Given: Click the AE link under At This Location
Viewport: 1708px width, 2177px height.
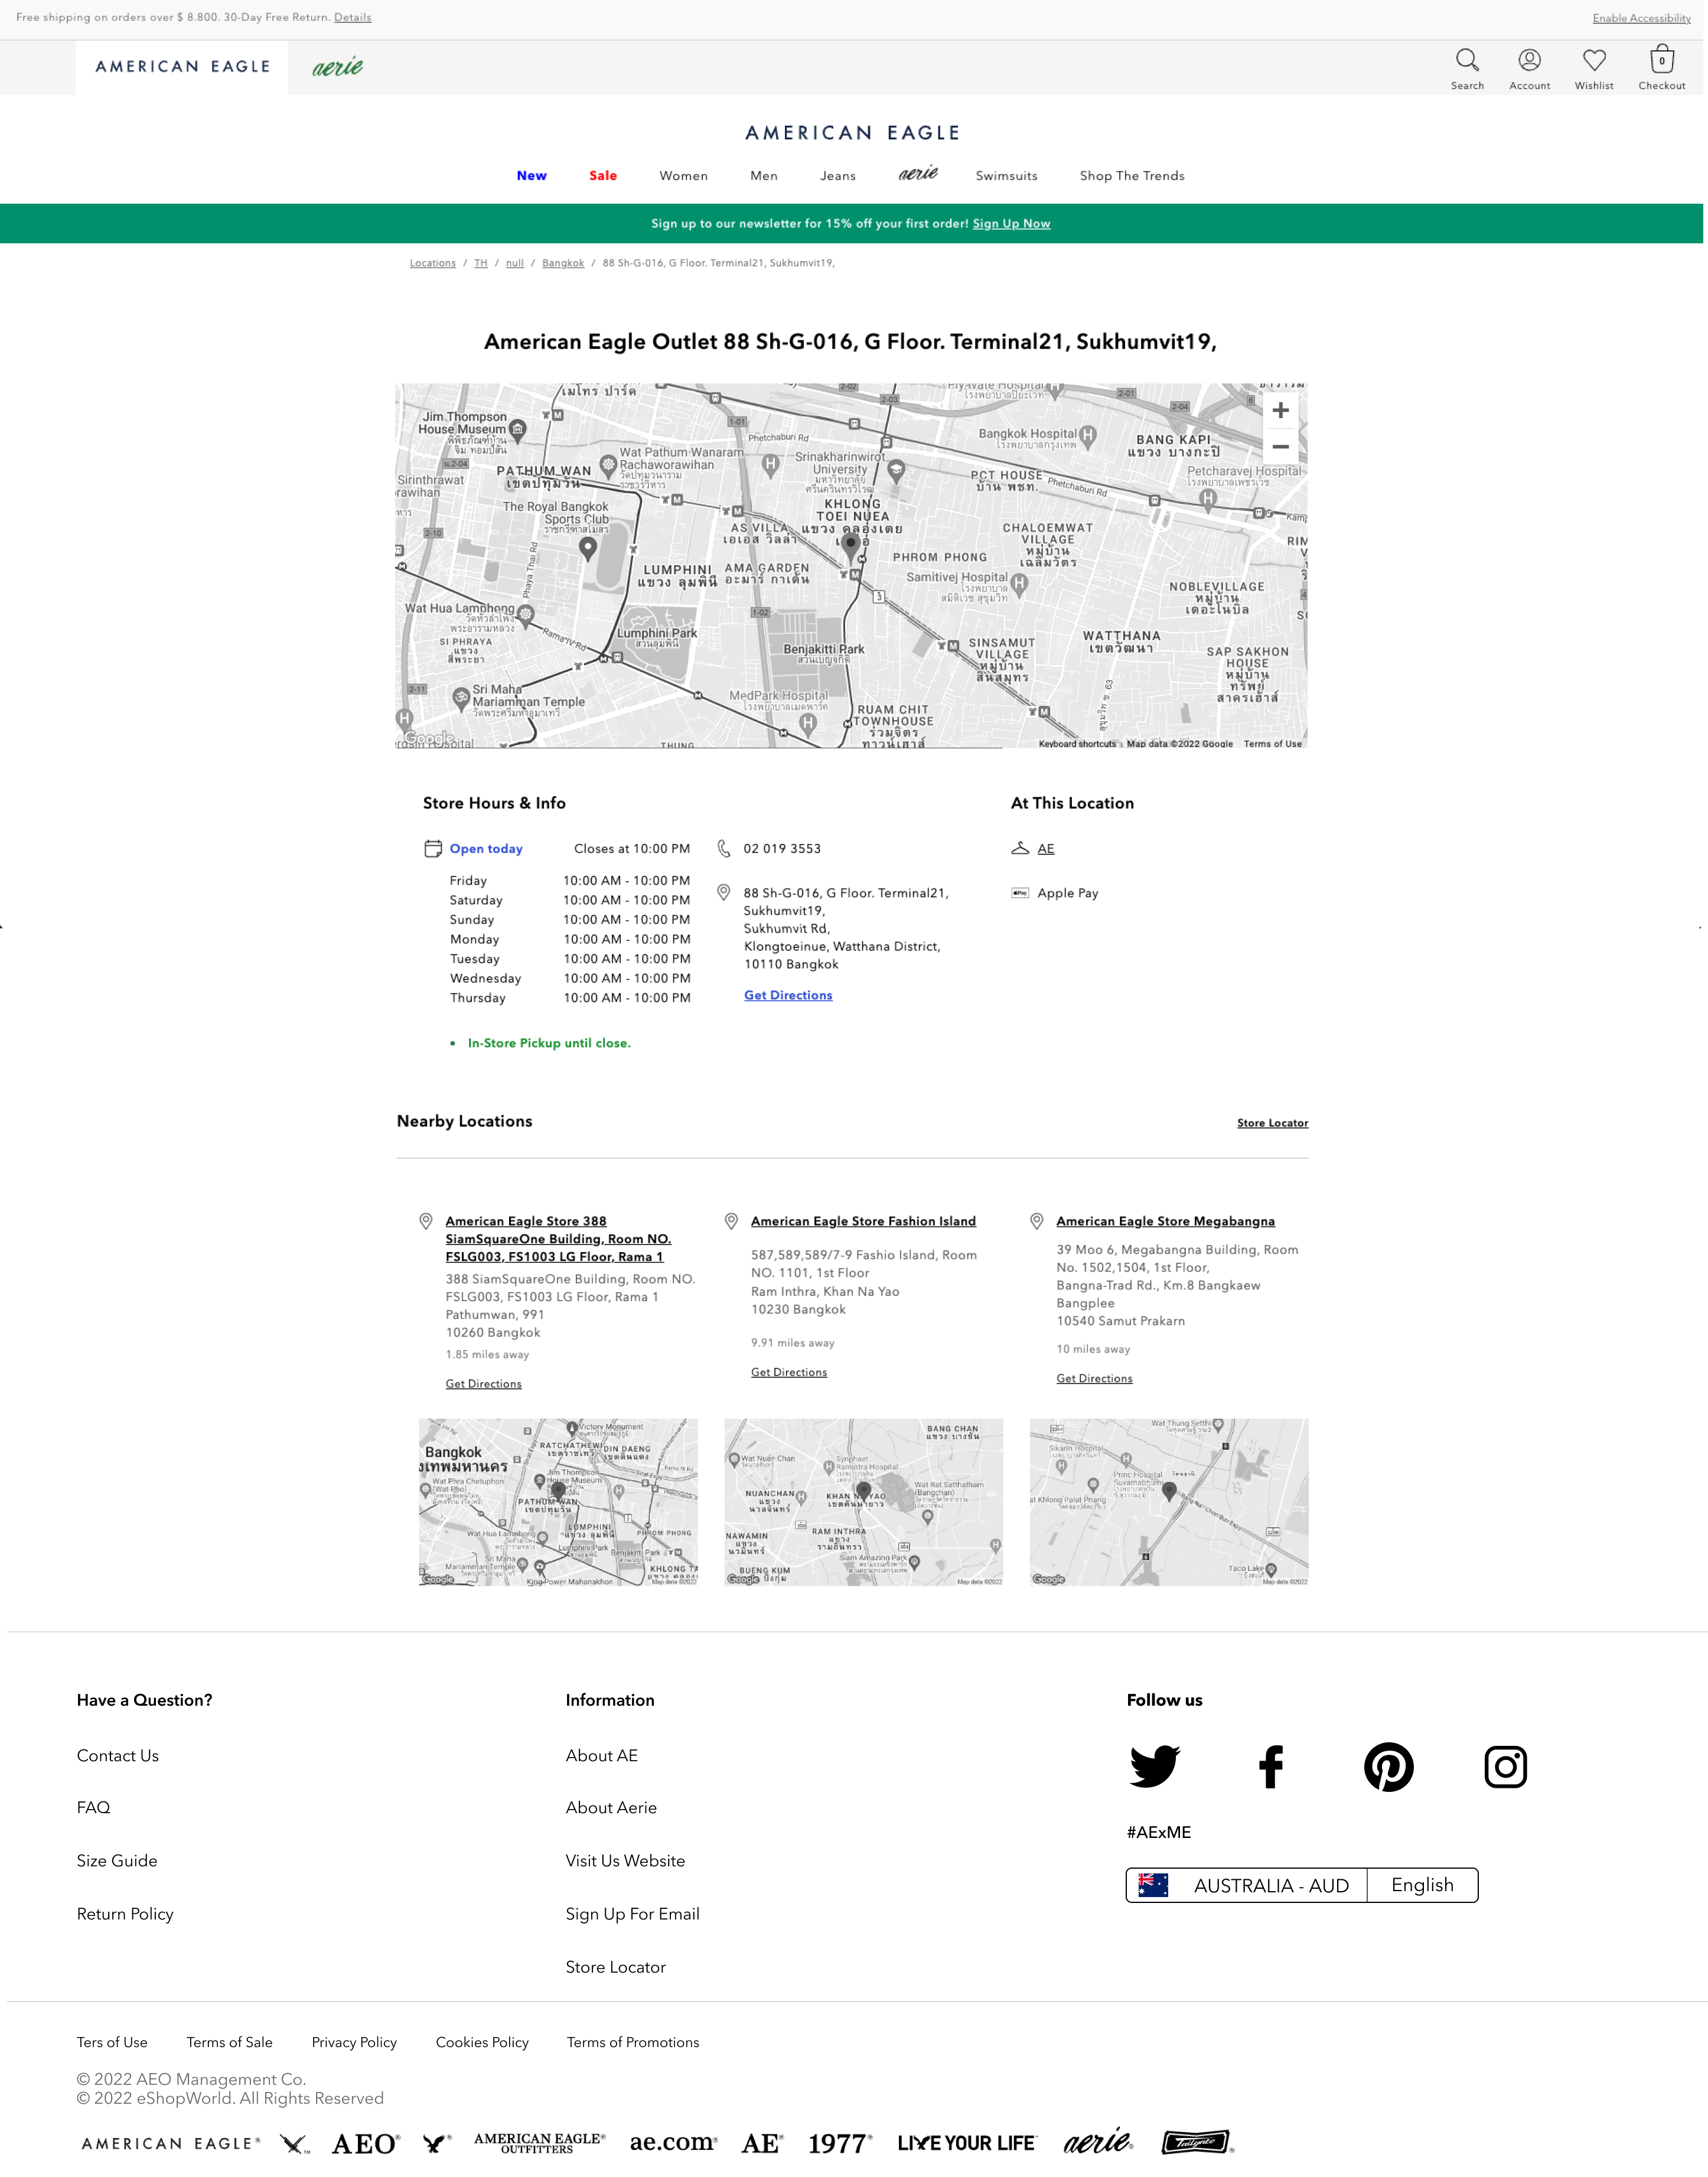Looking at the screenshot, I should coord(1045,848).
